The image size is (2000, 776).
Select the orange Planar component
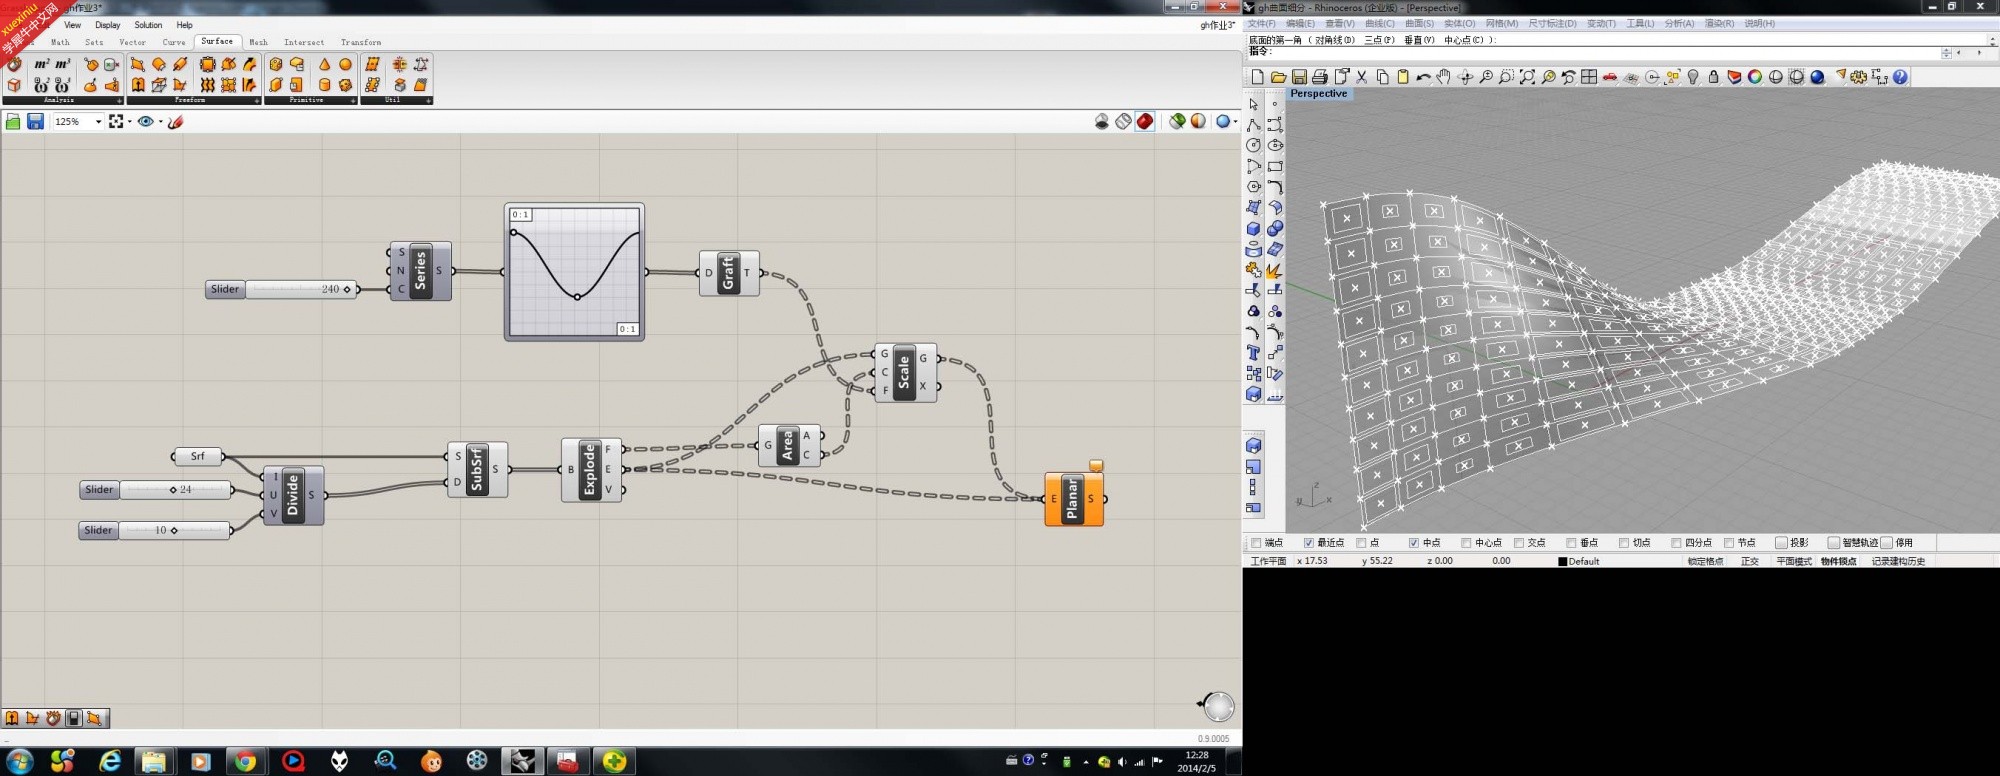pyautogui.click(x=1074, y=498)
